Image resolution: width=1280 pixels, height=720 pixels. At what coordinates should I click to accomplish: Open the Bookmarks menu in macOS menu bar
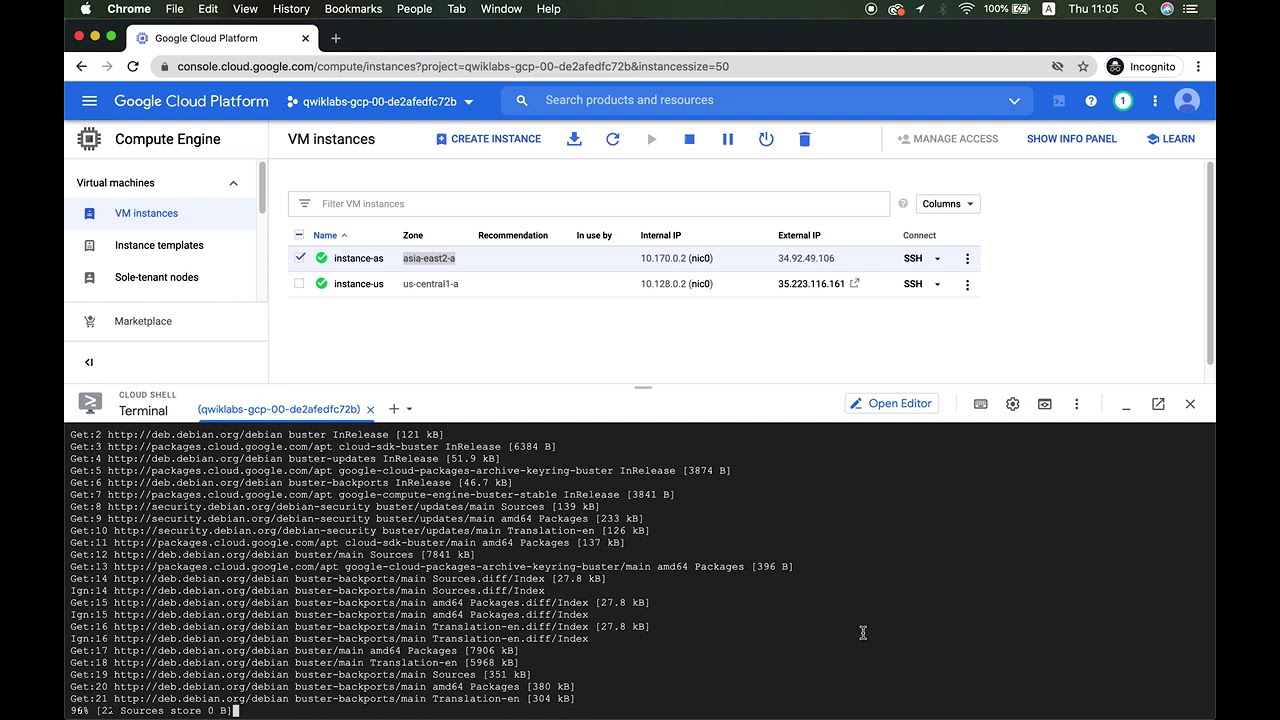pyautogui.click(x=353, y=9)
